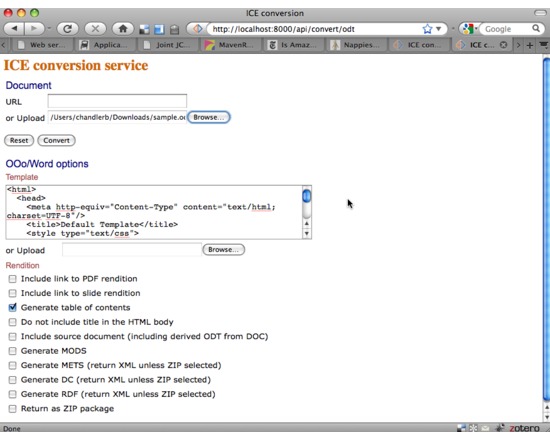This screenshot has width=550, height=440.
Task: Click the asterisk icon in status bar
Action: point(473,428)
